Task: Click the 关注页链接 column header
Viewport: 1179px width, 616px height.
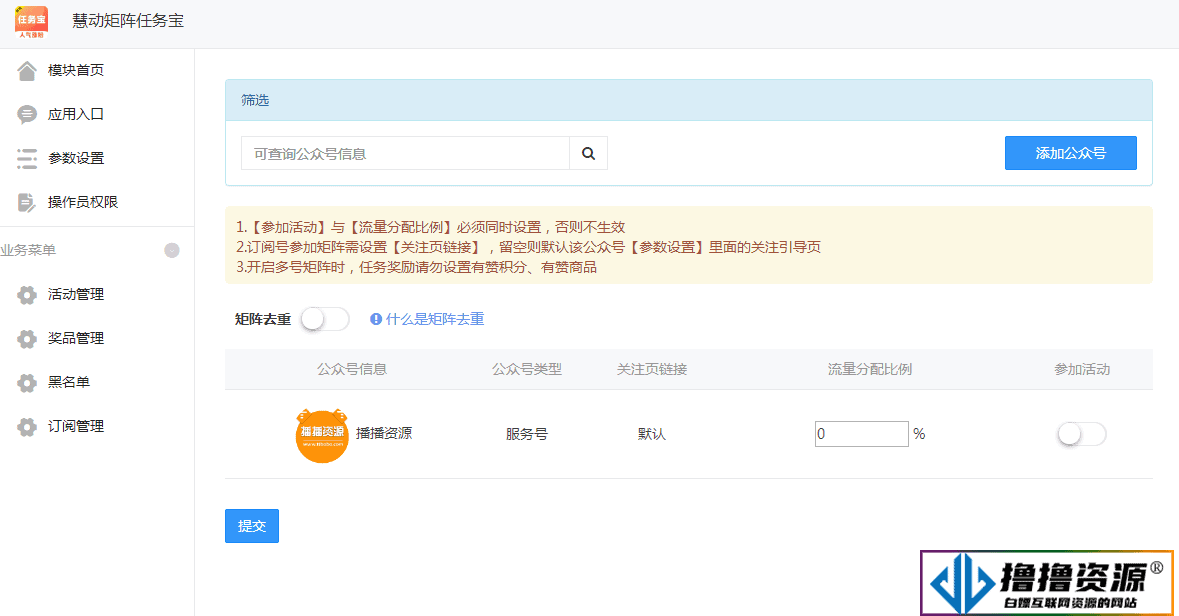Action: (x=652, y=369)
